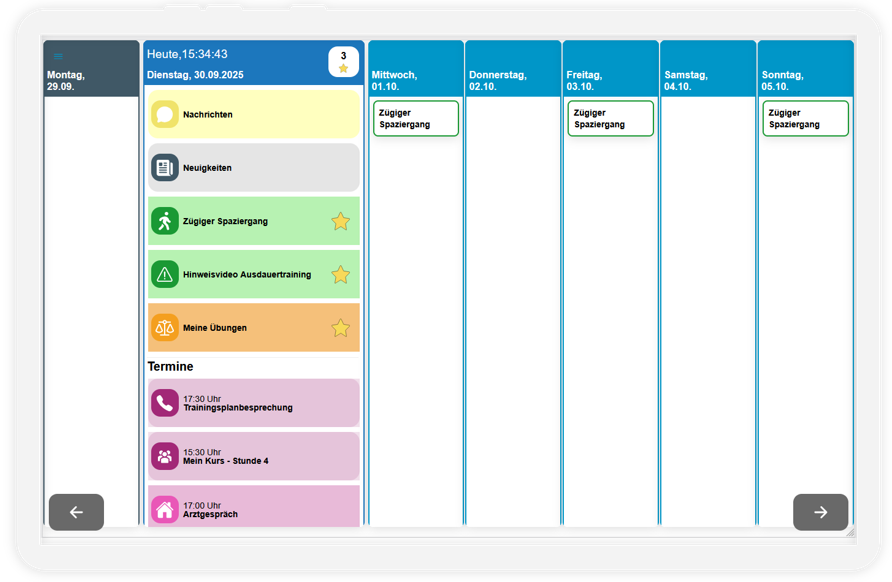Select the Donnerstag, 02.10. column header
Screen dimensions: 892x582
(513, 68)
